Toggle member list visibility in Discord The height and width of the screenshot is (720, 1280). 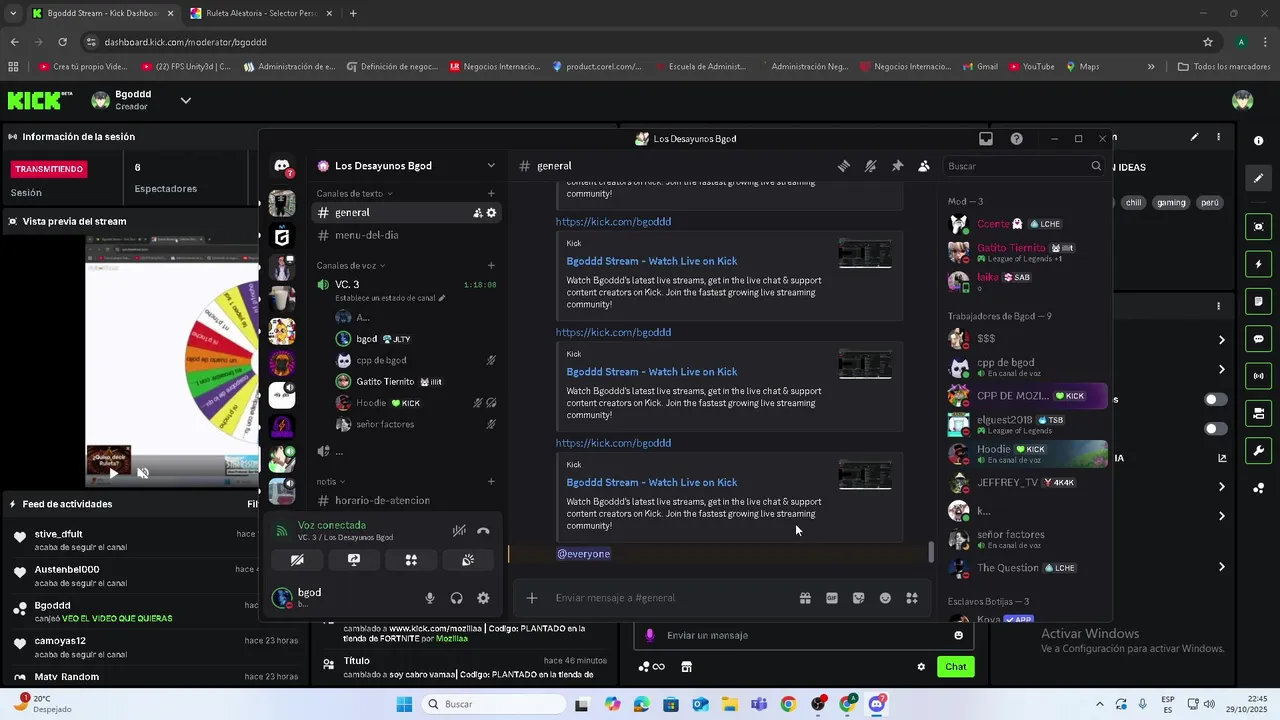click(924, 166)
